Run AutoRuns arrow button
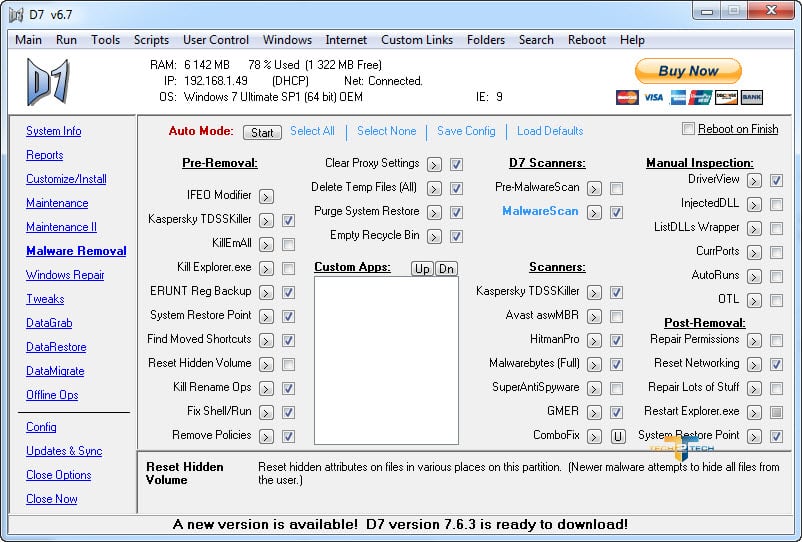The image size is (802, 542). tap(754, 277)
